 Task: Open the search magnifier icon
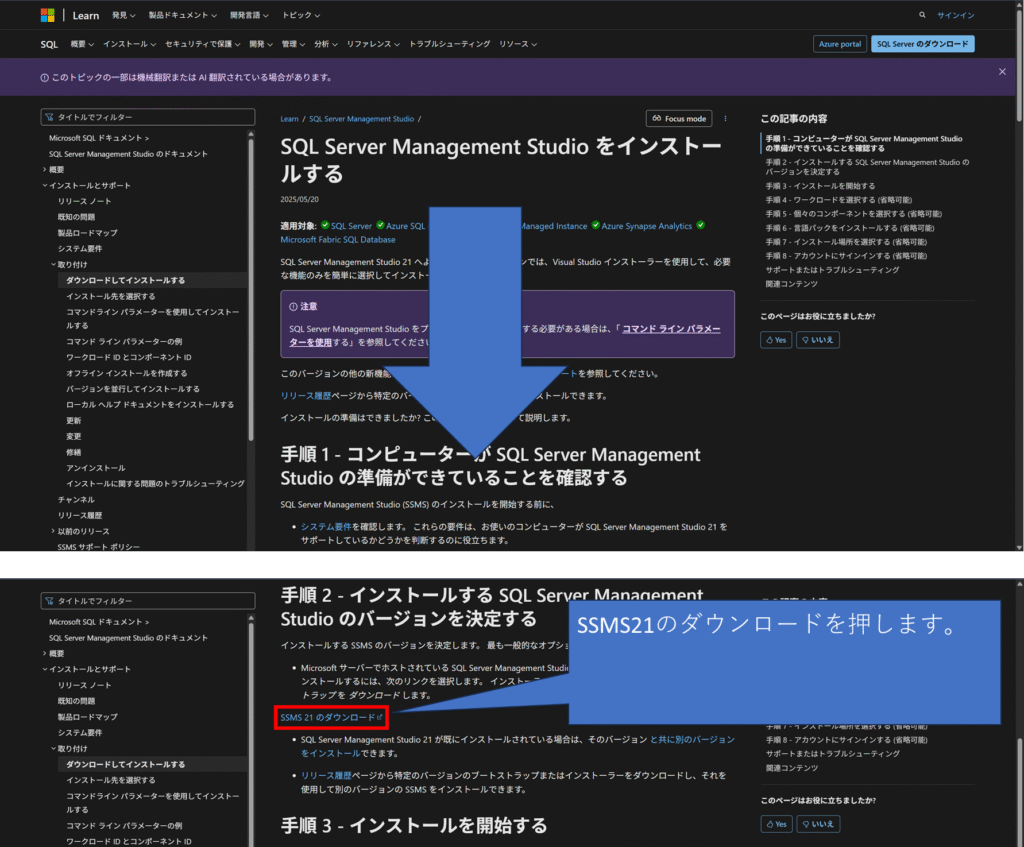(x=922, y=15)
